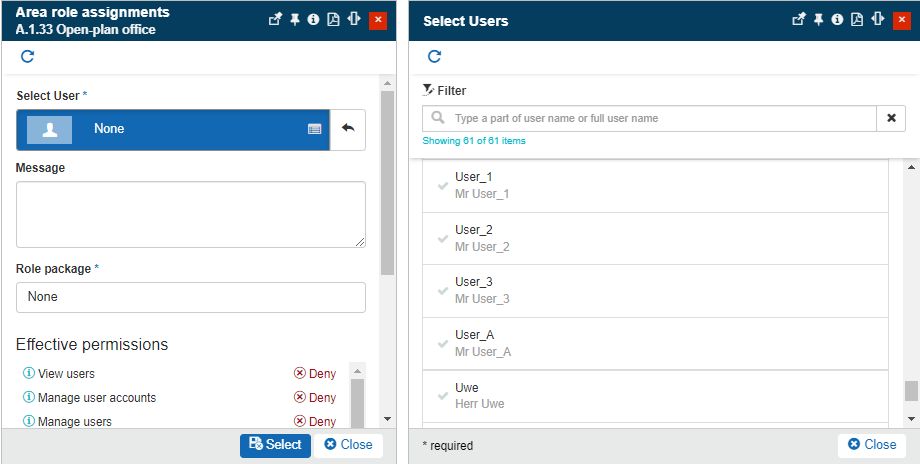Open the Role package dropdown
920x464 pixels.
(190, 297)
